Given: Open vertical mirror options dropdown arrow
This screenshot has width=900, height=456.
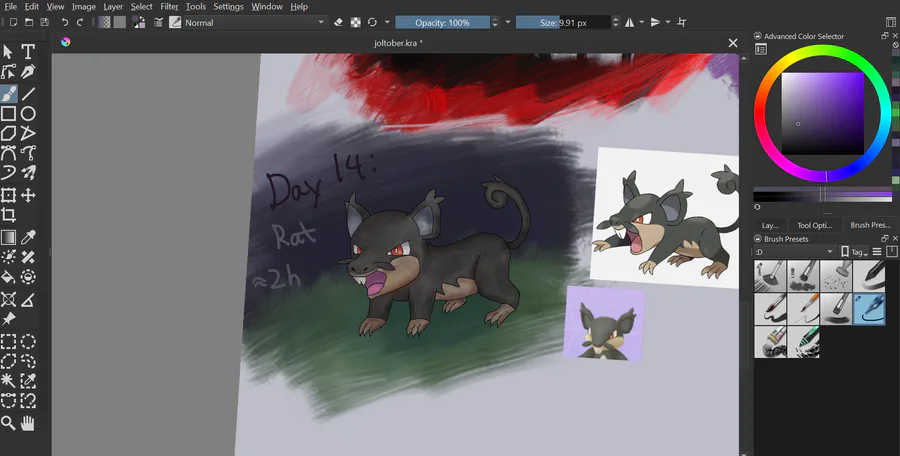Looking at the screenshot, I should click(668, 22).
